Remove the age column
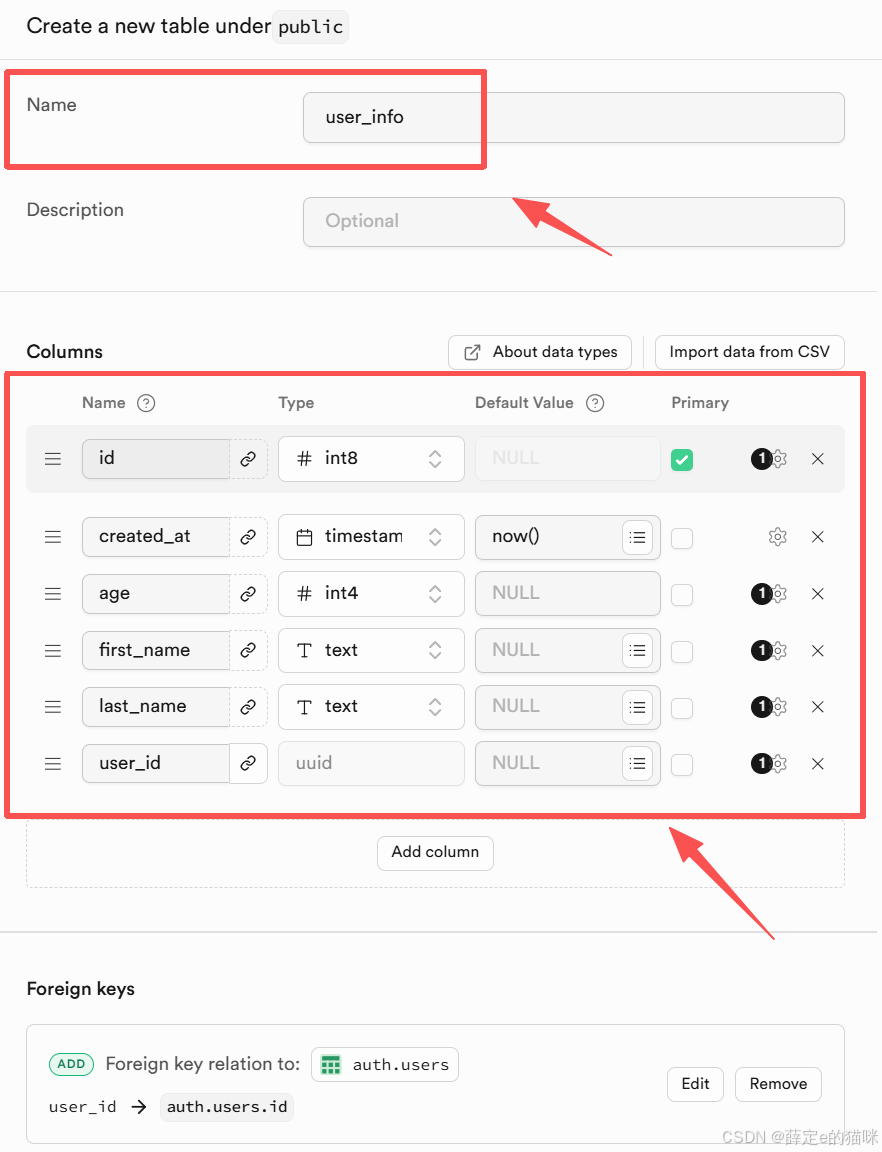Viewport: 882px width, 1152px height. pos(817,594)
